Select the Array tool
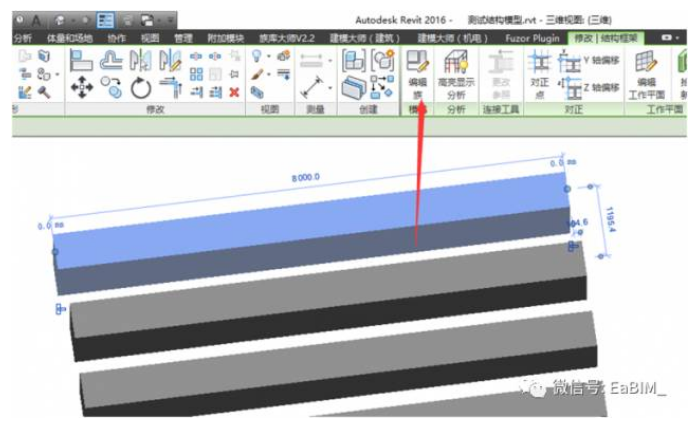 click(196, 74)
